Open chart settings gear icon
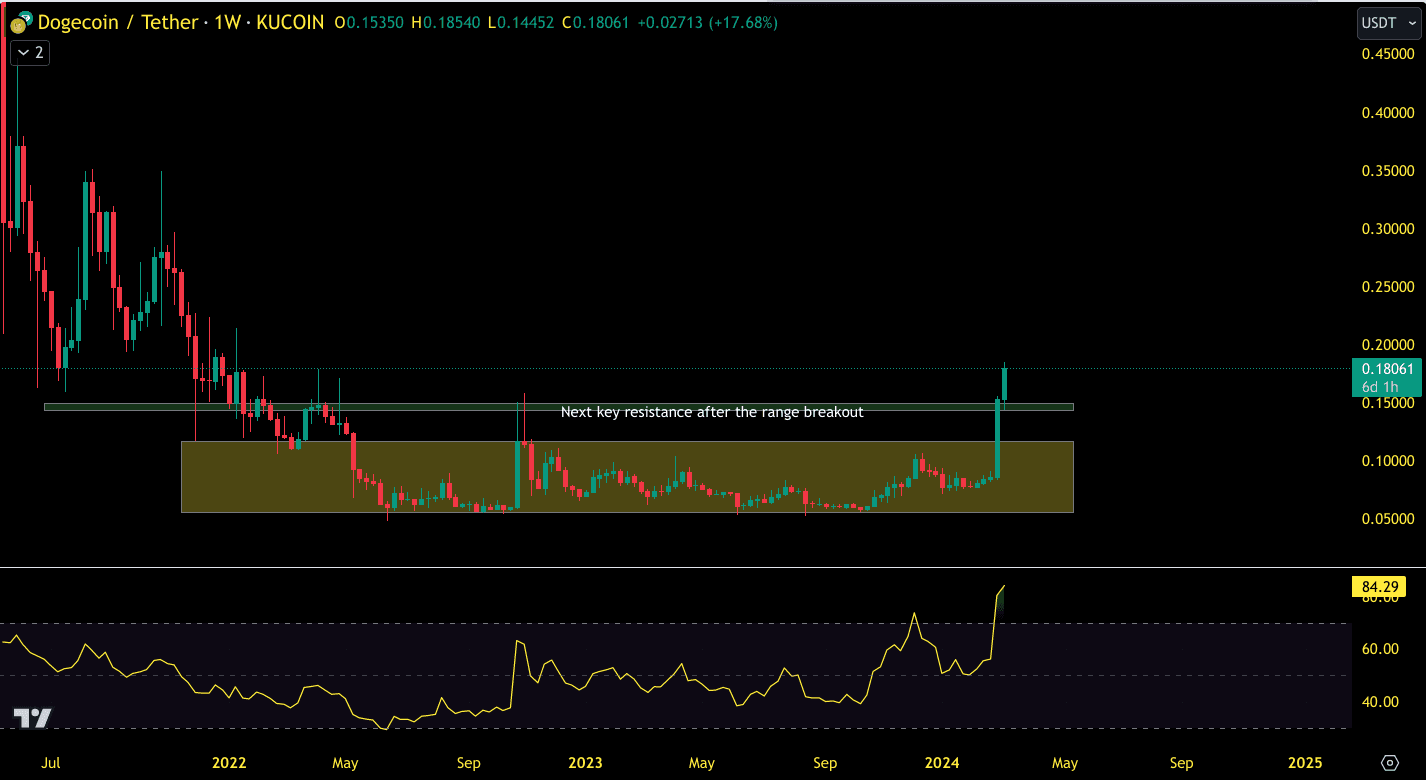 pos(1388,763)
